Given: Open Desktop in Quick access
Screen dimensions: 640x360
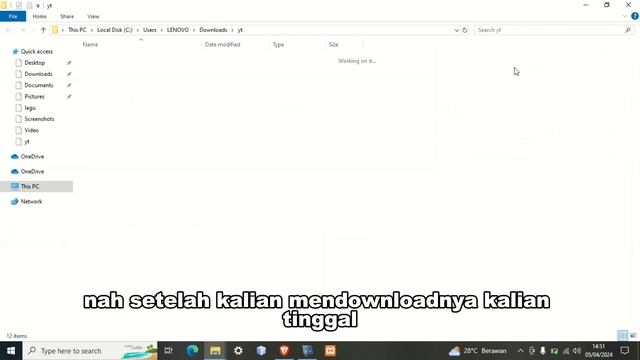Looking at the screenshot, I should click(34, 63).
